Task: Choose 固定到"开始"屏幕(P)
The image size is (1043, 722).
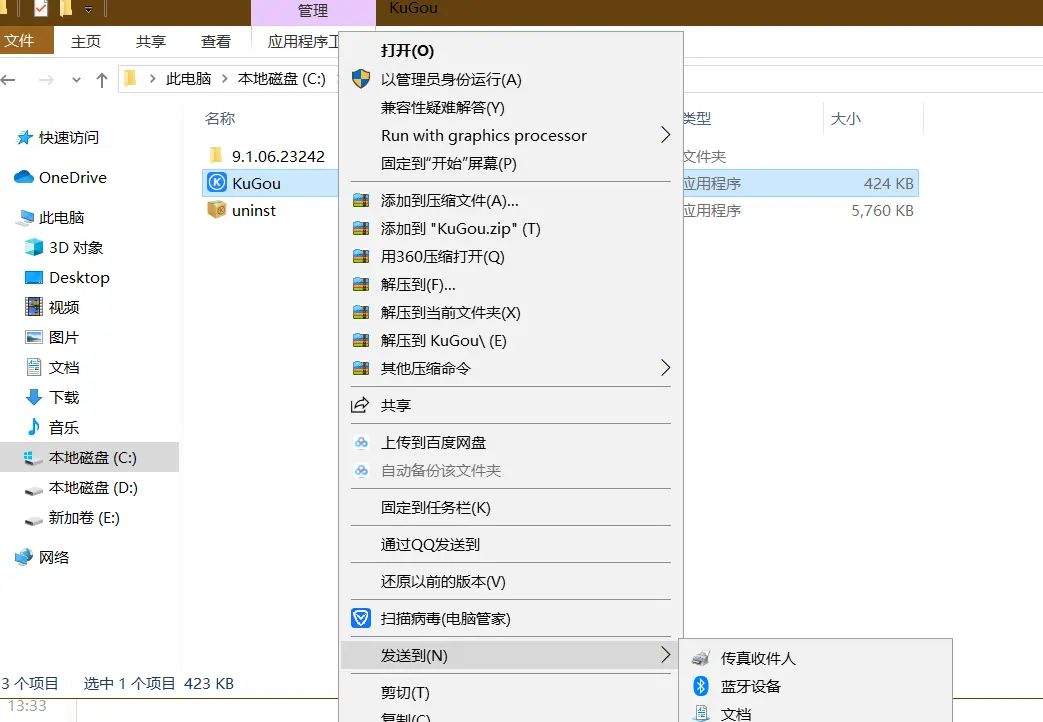Action: (448, 164)
